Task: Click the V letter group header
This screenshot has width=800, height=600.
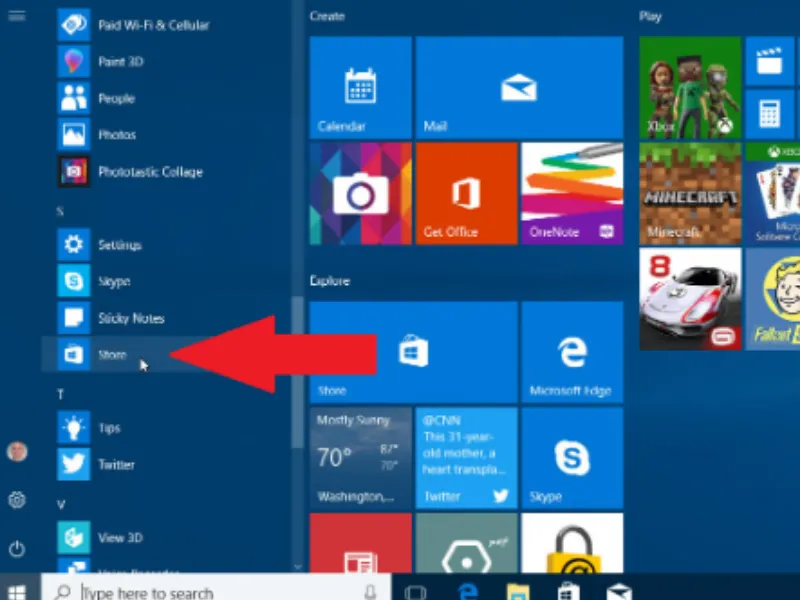Action: 61,505
